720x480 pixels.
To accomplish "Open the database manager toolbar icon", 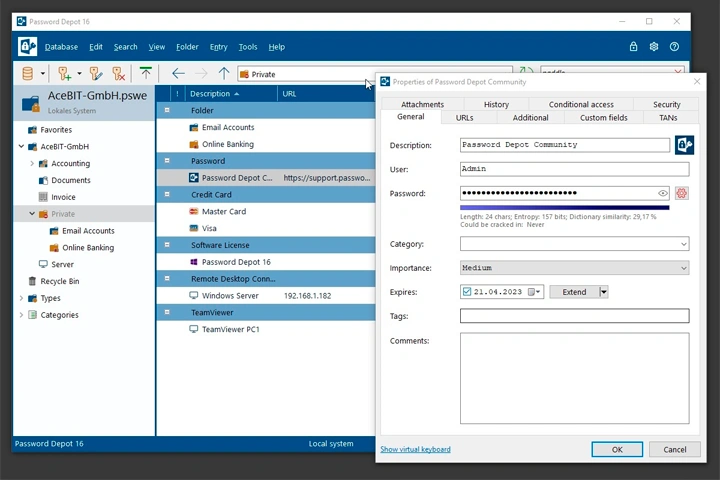I will pyautogui.click(x=28, y=73).
